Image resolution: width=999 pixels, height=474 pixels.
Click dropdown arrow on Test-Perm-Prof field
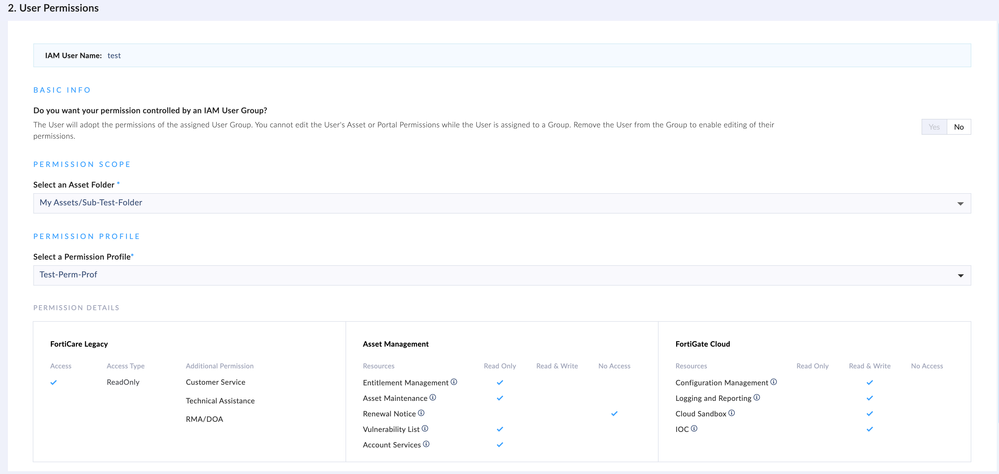961,276
